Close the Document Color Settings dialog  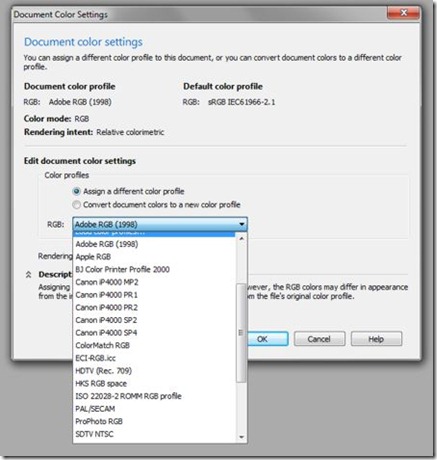click(403, 13)
